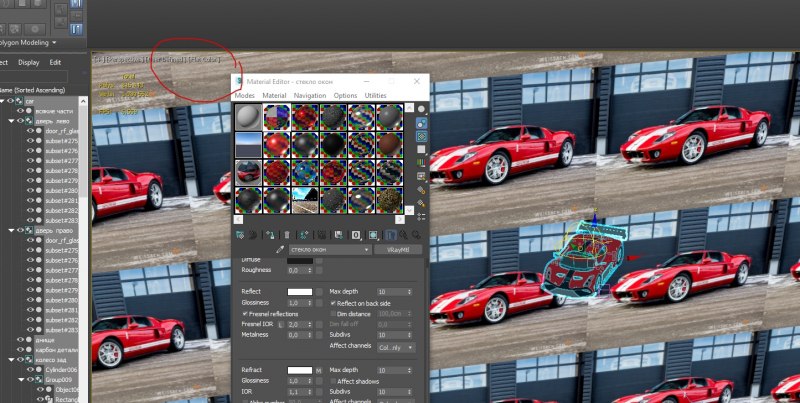Enable the Affect shadows checkbox
The width and height of the screenshot is (800, 403).
(333, 381)
